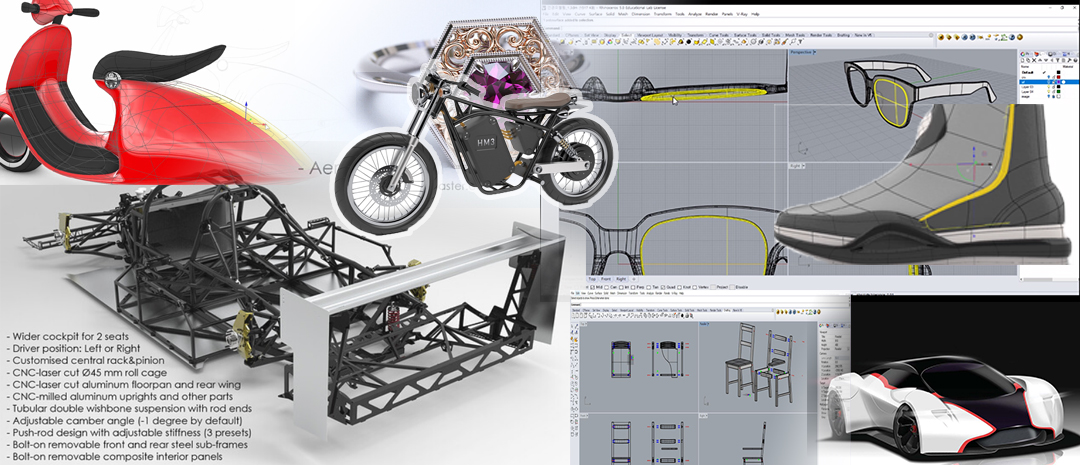Switch to the Viewport Layout toolbar tab
This screenshot has width=1080, height=465.
pos(650,35)
